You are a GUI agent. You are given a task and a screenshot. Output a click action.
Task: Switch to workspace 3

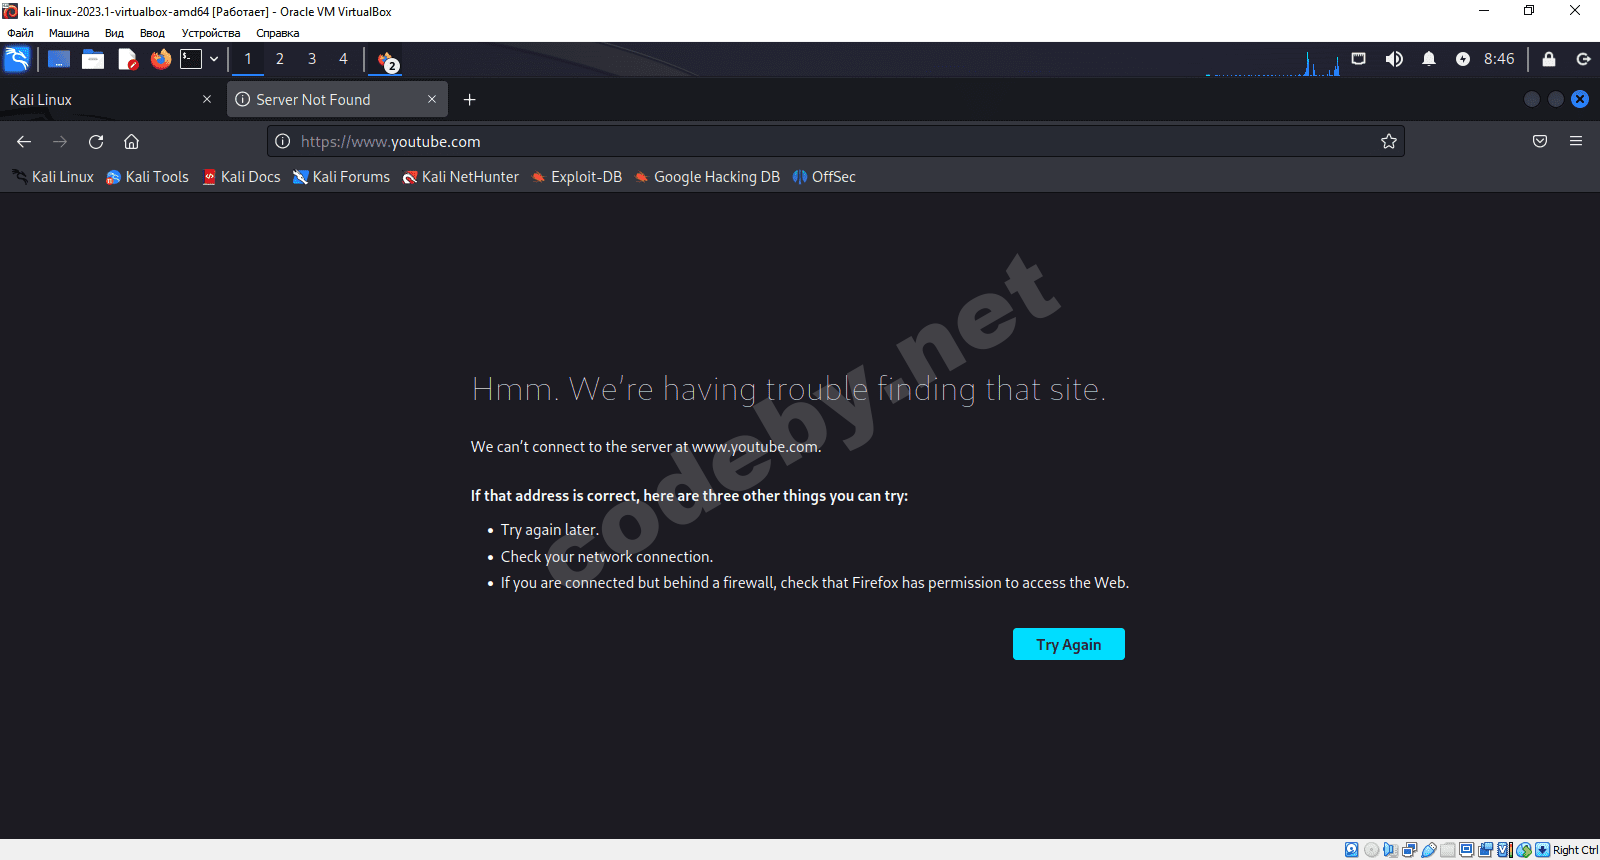coord(312,59)
